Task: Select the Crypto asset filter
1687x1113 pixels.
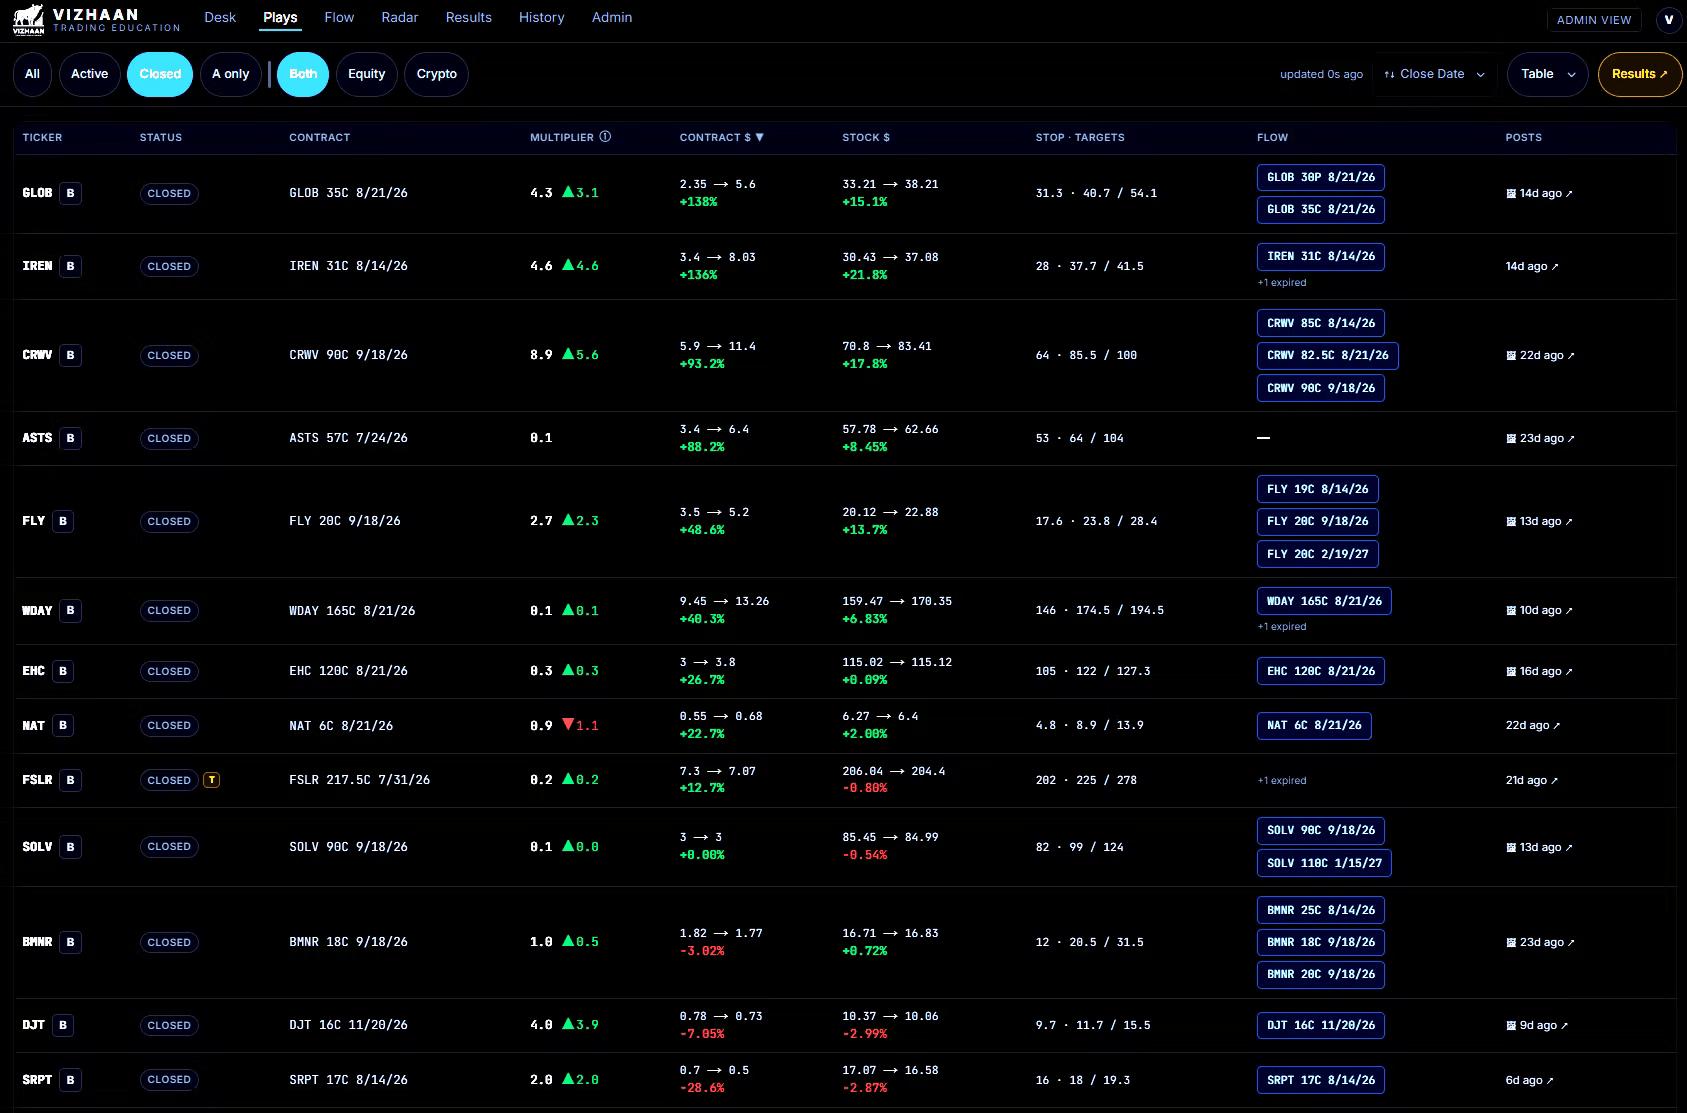Action: [436, 74]
